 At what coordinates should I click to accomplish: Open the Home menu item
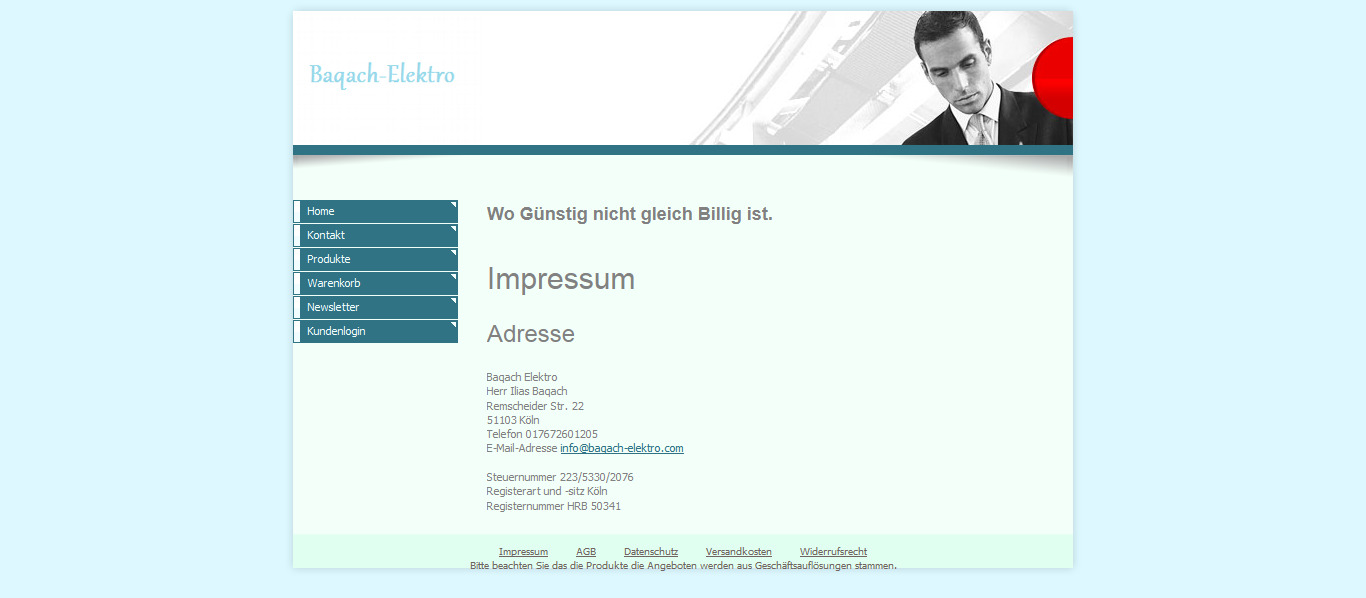(375, 211)
